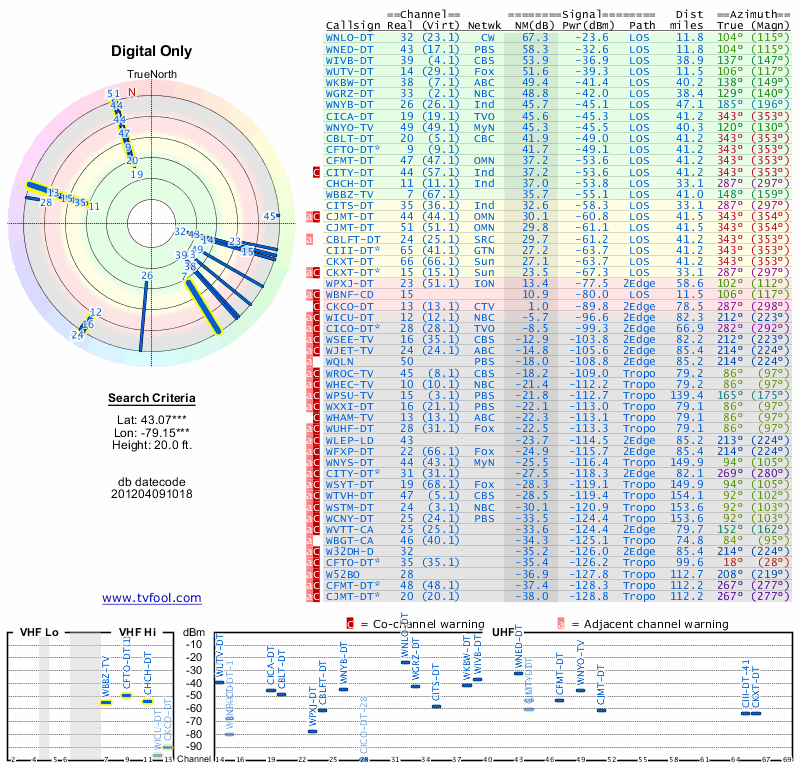800x768 pixels.
Task: Click the Digital Only chart heading
Action: coord(152,51)
